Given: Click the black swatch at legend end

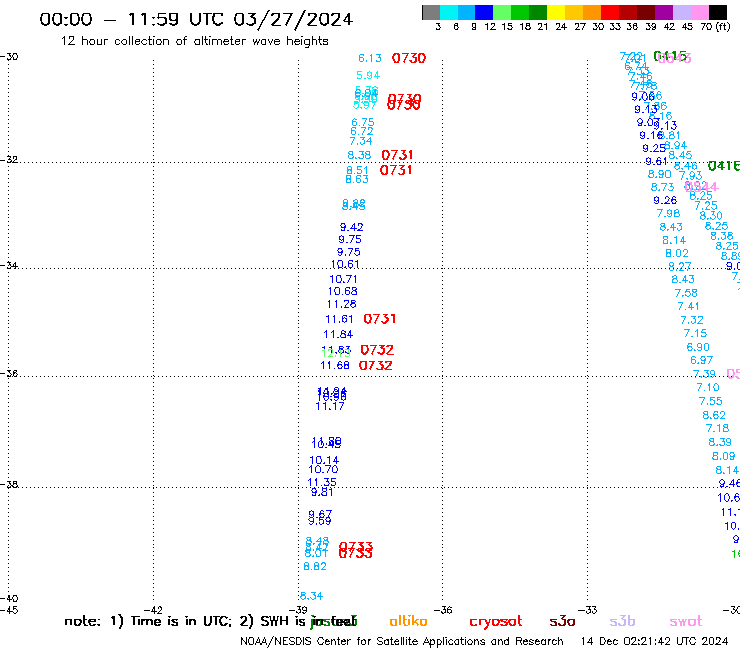Looking at the screenshot, I should (x=718, y=12).
